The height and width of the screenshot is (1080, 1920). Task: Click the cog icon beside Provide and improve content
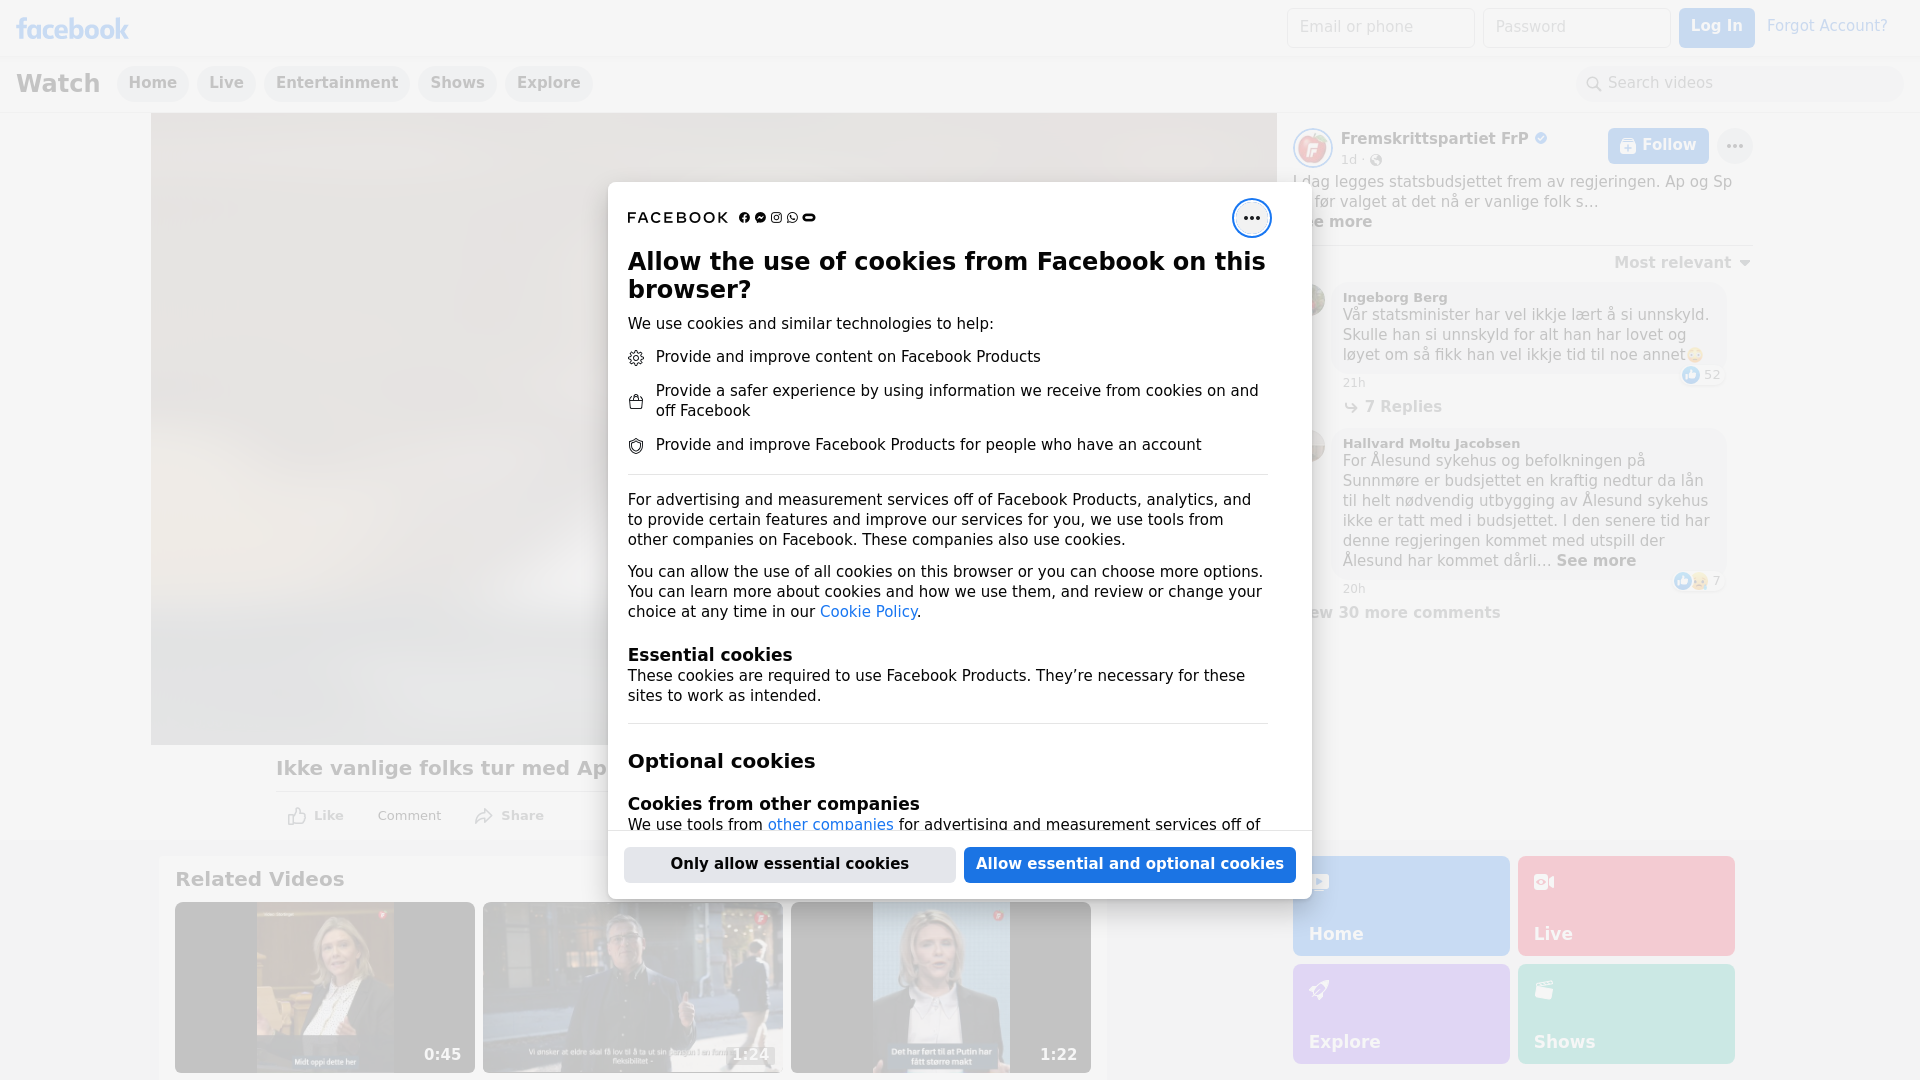coord(636,358)
